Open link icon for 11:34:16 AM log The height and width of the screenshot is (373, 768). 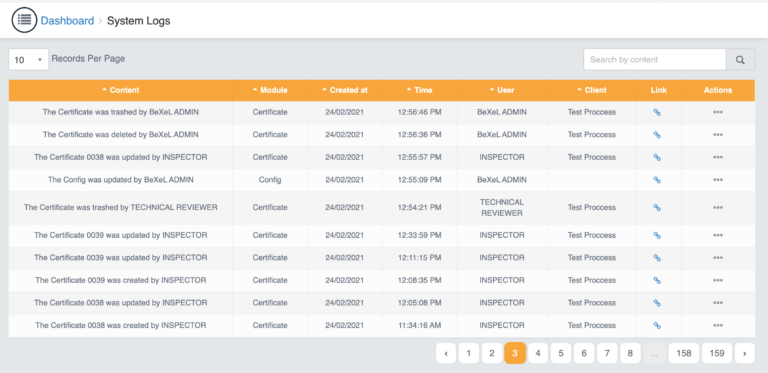click(x=657, y=326)
